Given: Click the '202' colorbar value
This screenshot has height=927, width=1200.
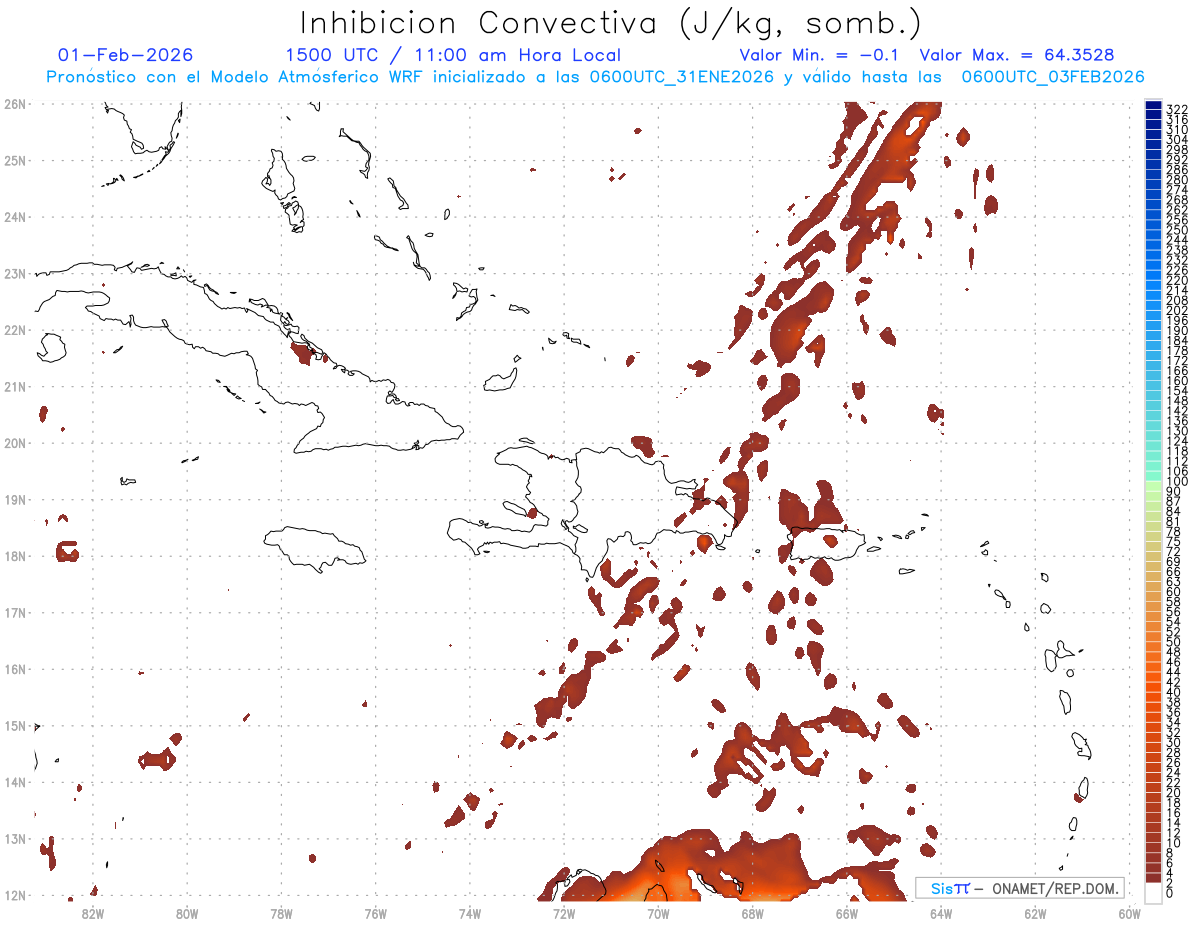Looking at the screenshot, I should (1177, 310).
